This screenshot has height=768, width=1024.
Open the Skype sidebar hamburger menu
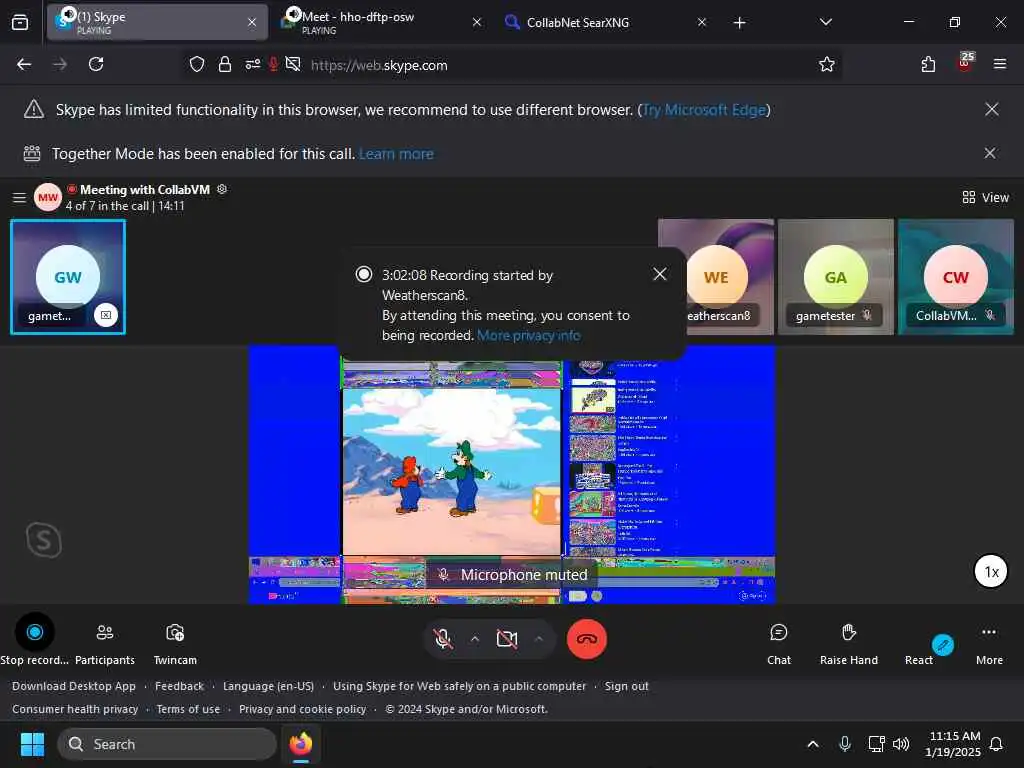tap(20, 197)
